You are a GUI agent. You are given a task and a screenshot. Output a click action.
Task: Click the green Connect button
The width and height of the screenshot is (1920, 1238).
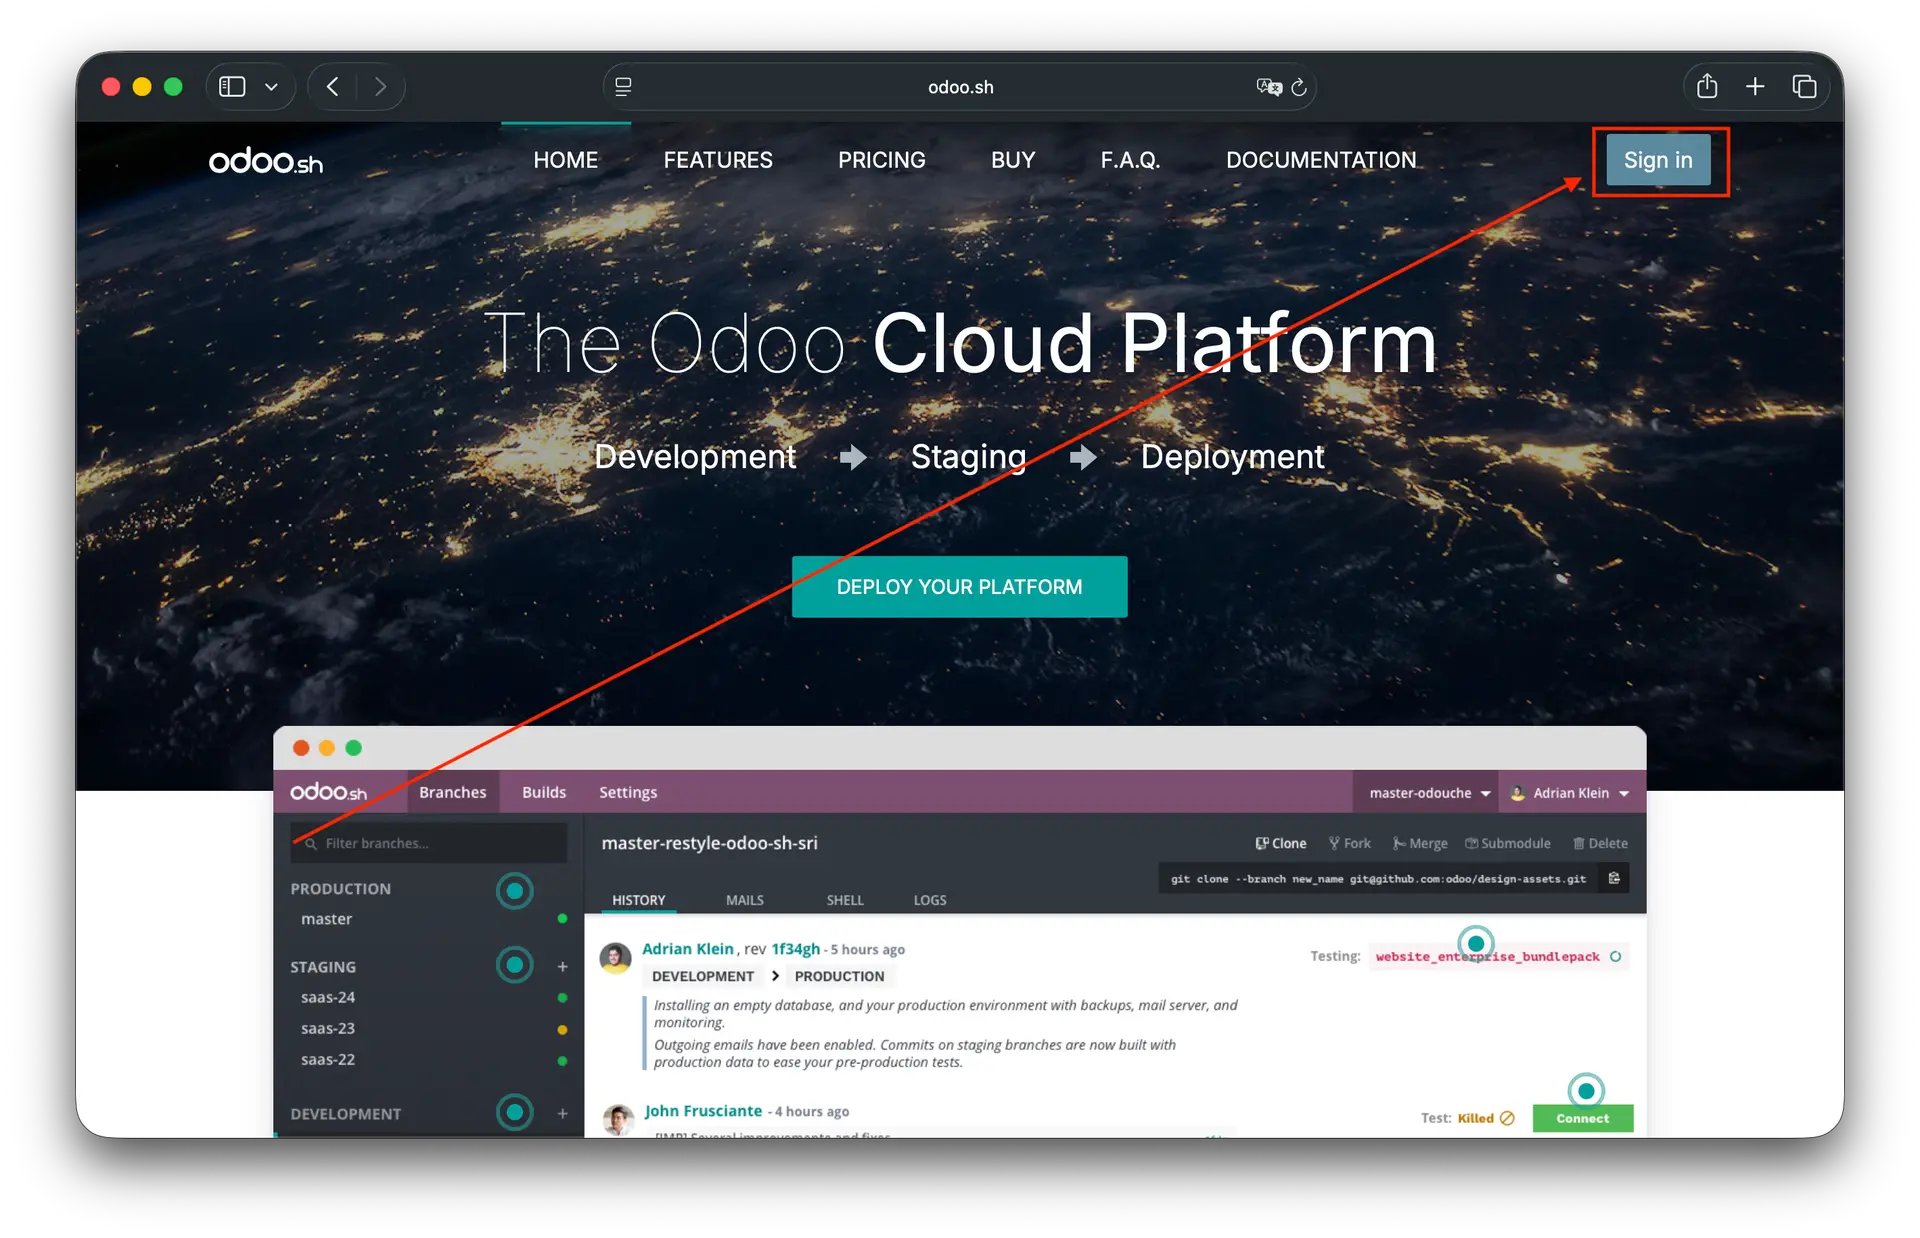pos(1582,1118)
